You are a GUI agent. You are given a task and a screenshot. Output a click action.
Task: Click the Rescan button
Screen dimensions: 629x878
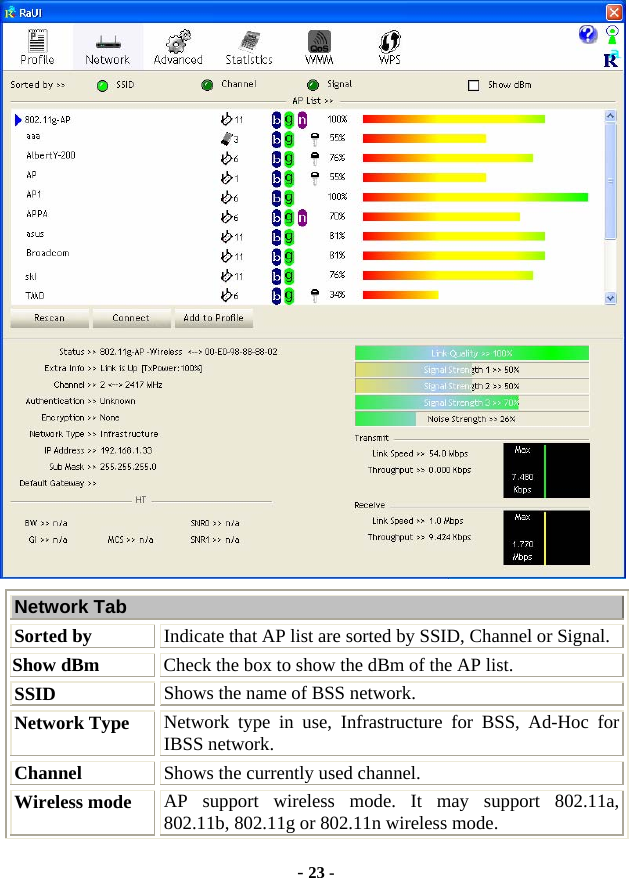tap(49, 318)
